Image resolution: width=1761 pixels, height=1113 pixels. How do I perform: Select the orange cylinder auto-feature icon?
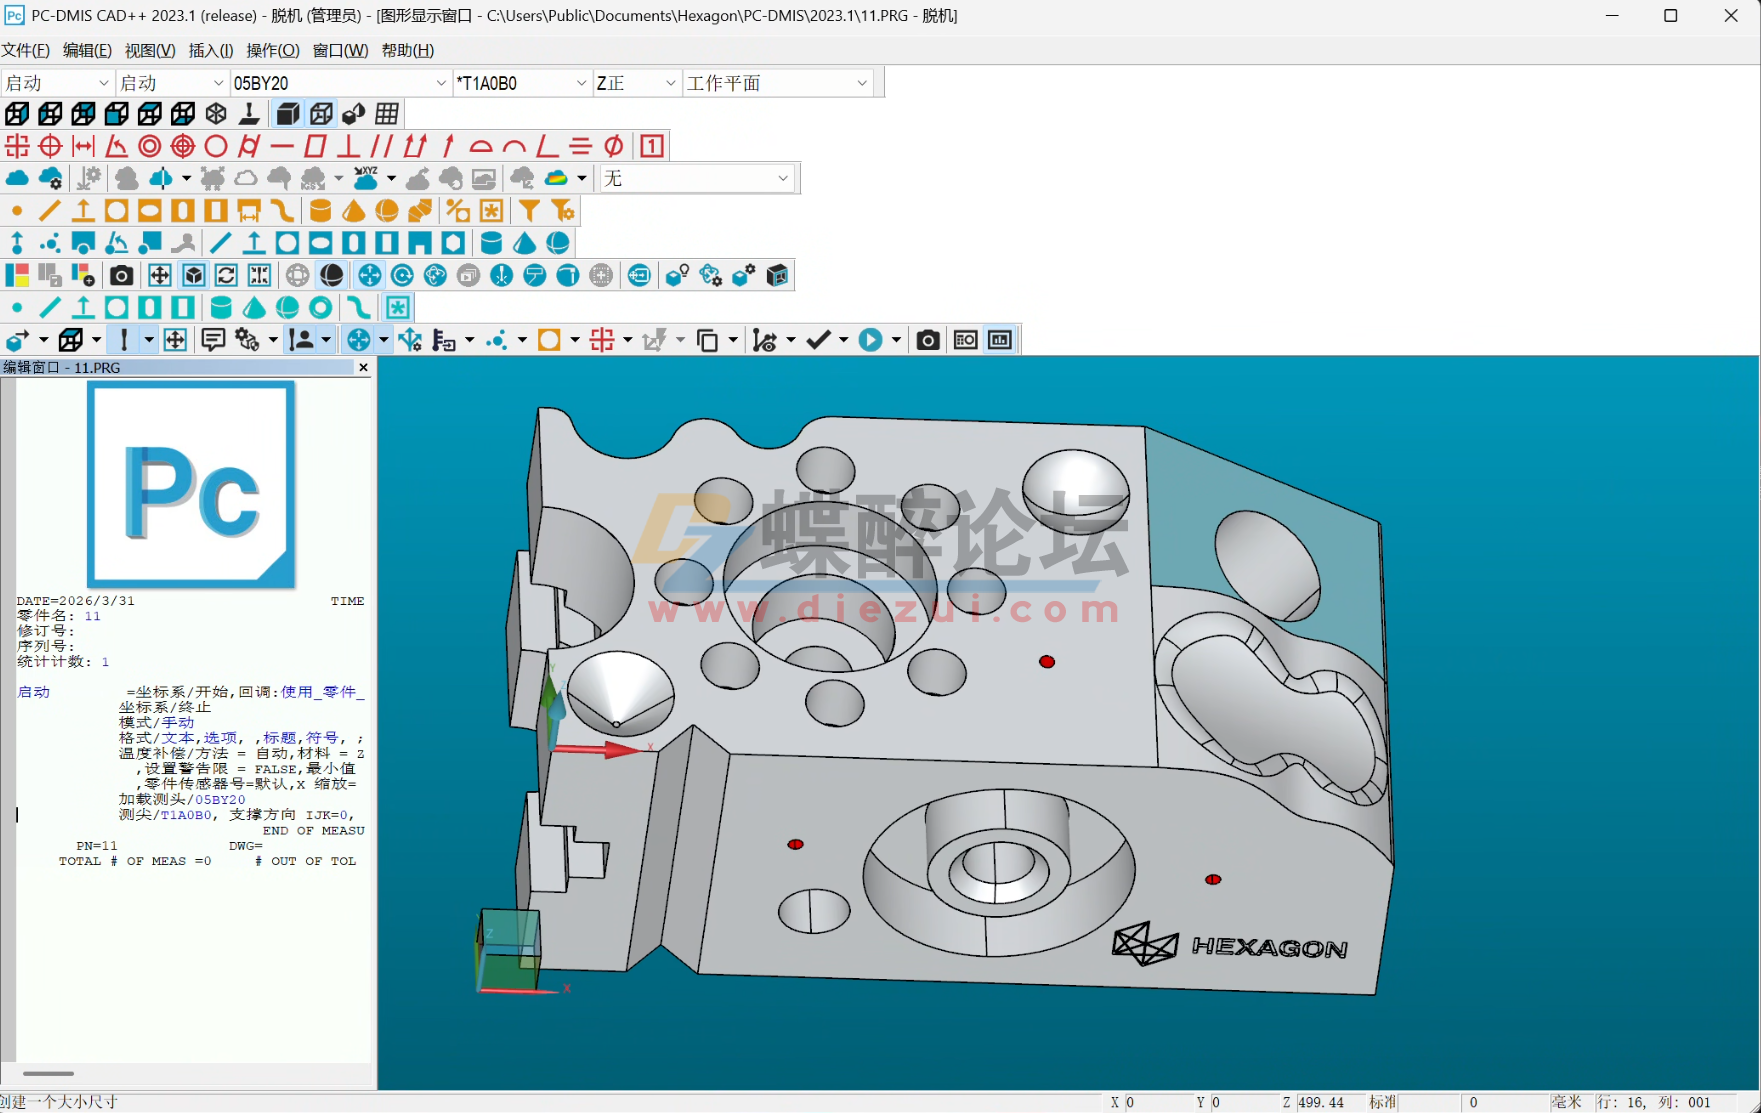pyautogui.click(x=320, y=210)
